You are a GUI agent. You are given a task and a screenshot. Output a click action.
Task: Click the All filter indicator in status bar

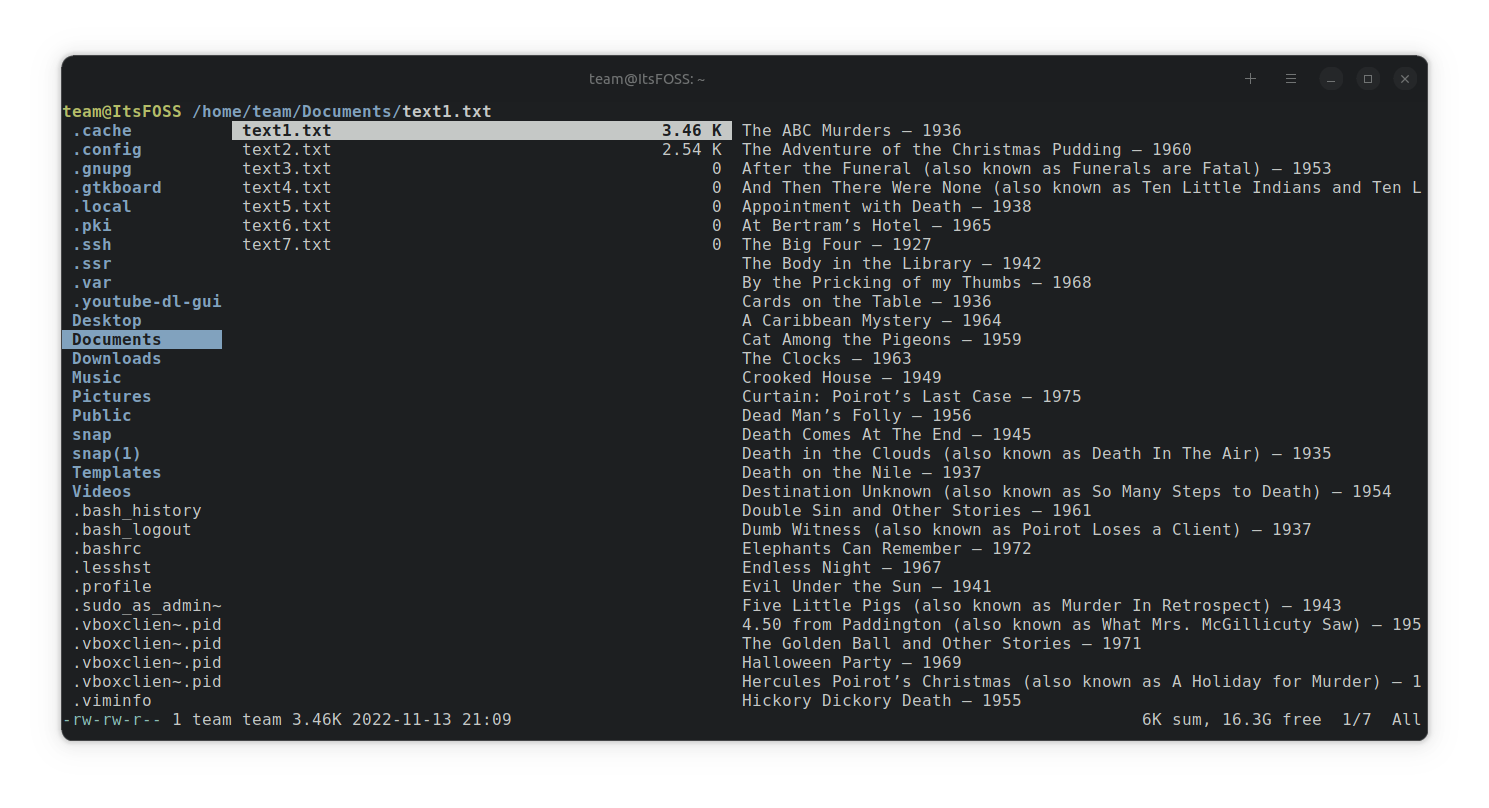coord(1406,719)
